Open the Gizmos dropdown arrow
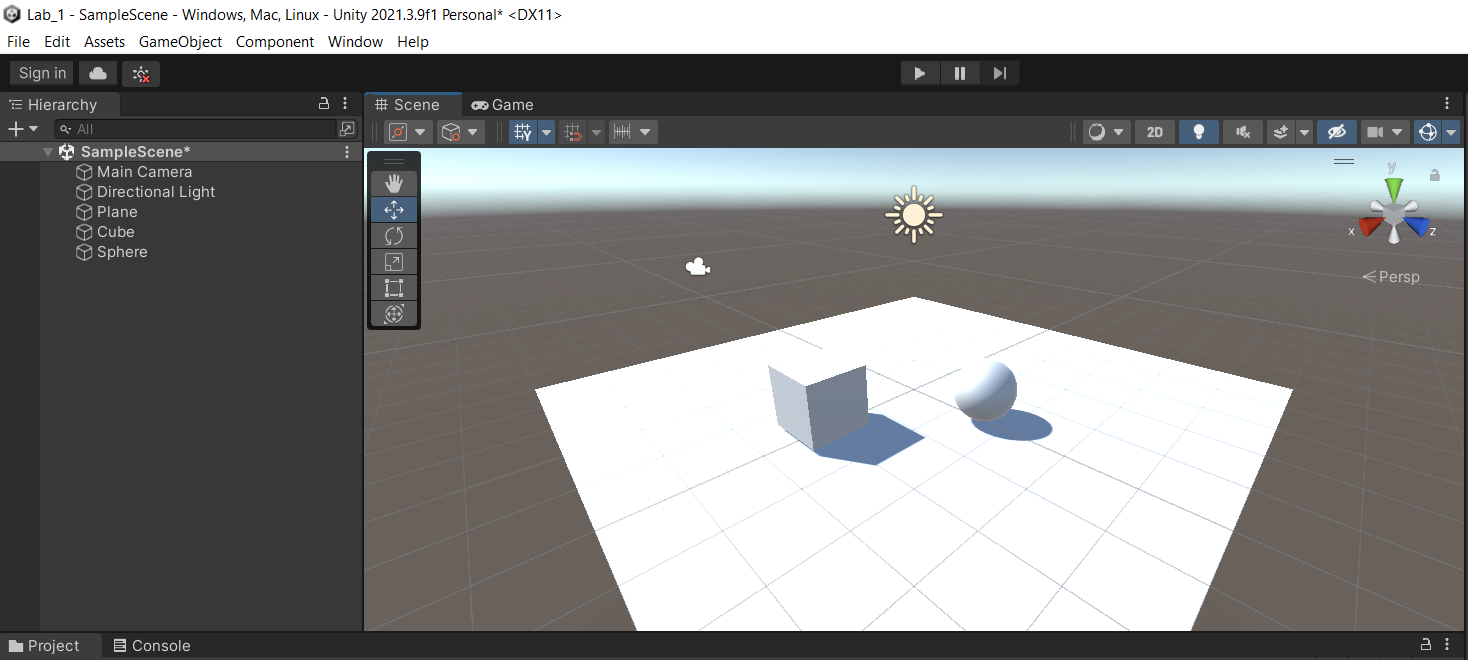This screenshot has height=660, width=1468. pos(1451,132)
